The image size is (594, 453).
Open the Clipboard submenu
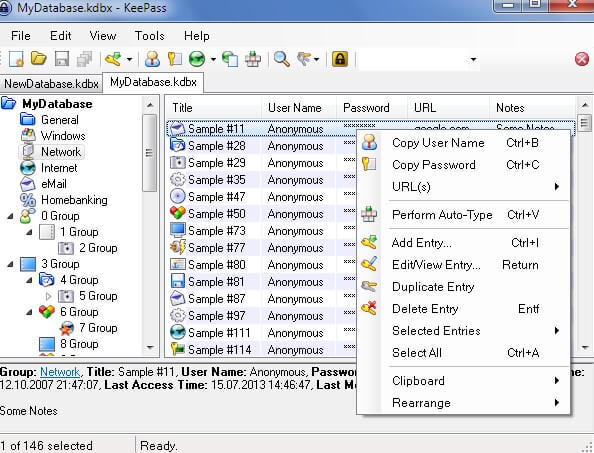463,381
